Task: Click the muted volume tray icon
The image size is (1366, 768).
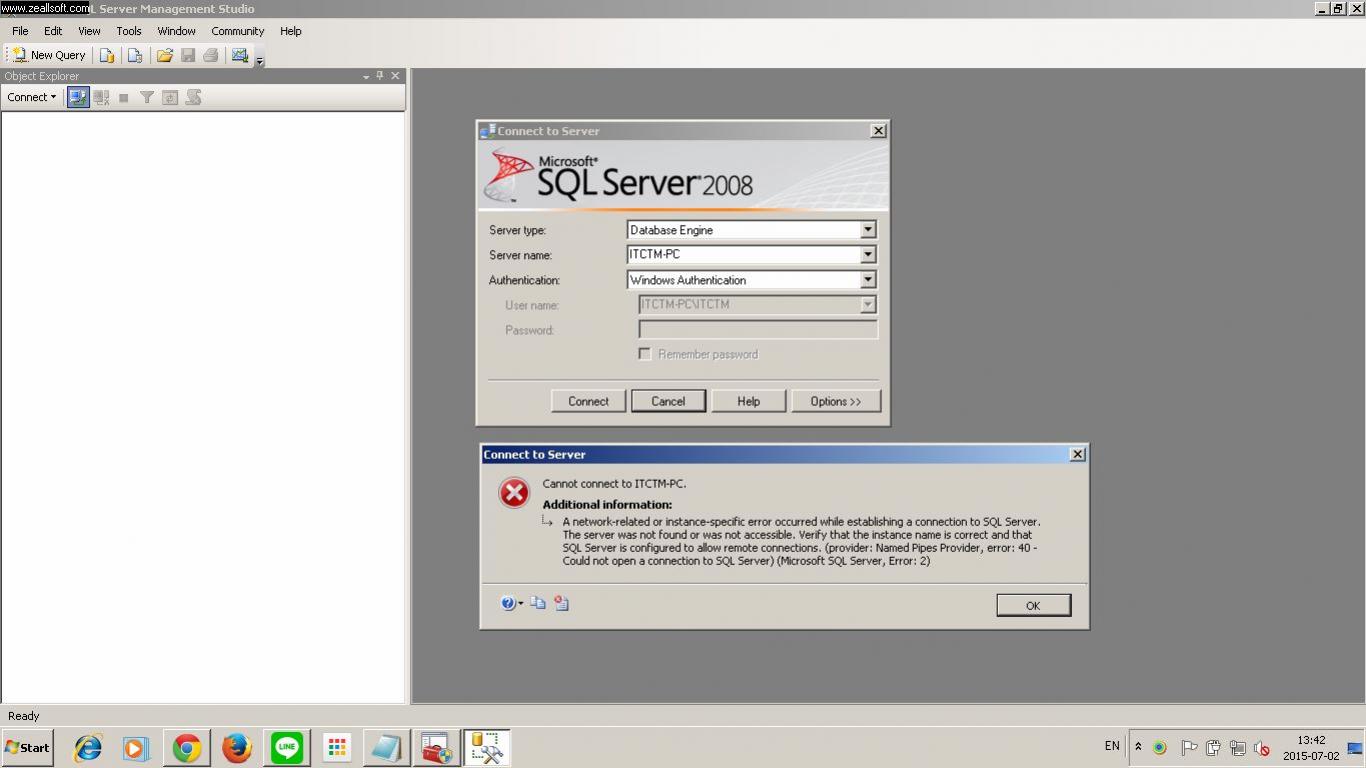Action: pos(1262,748)
